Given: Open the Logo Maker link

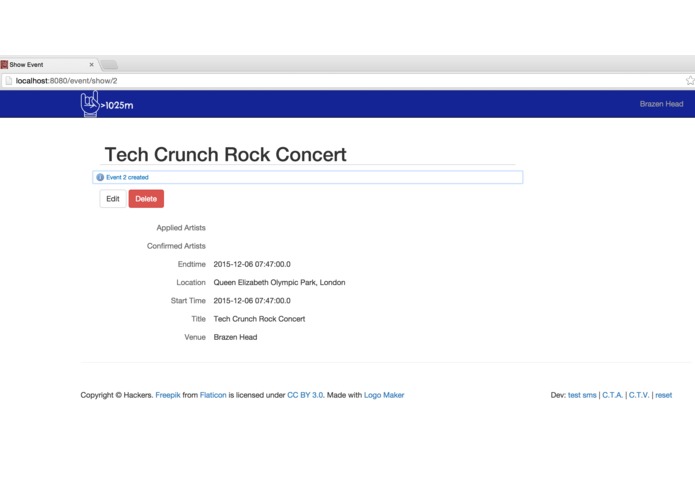Looking at the screenshot, I should 384,395.
